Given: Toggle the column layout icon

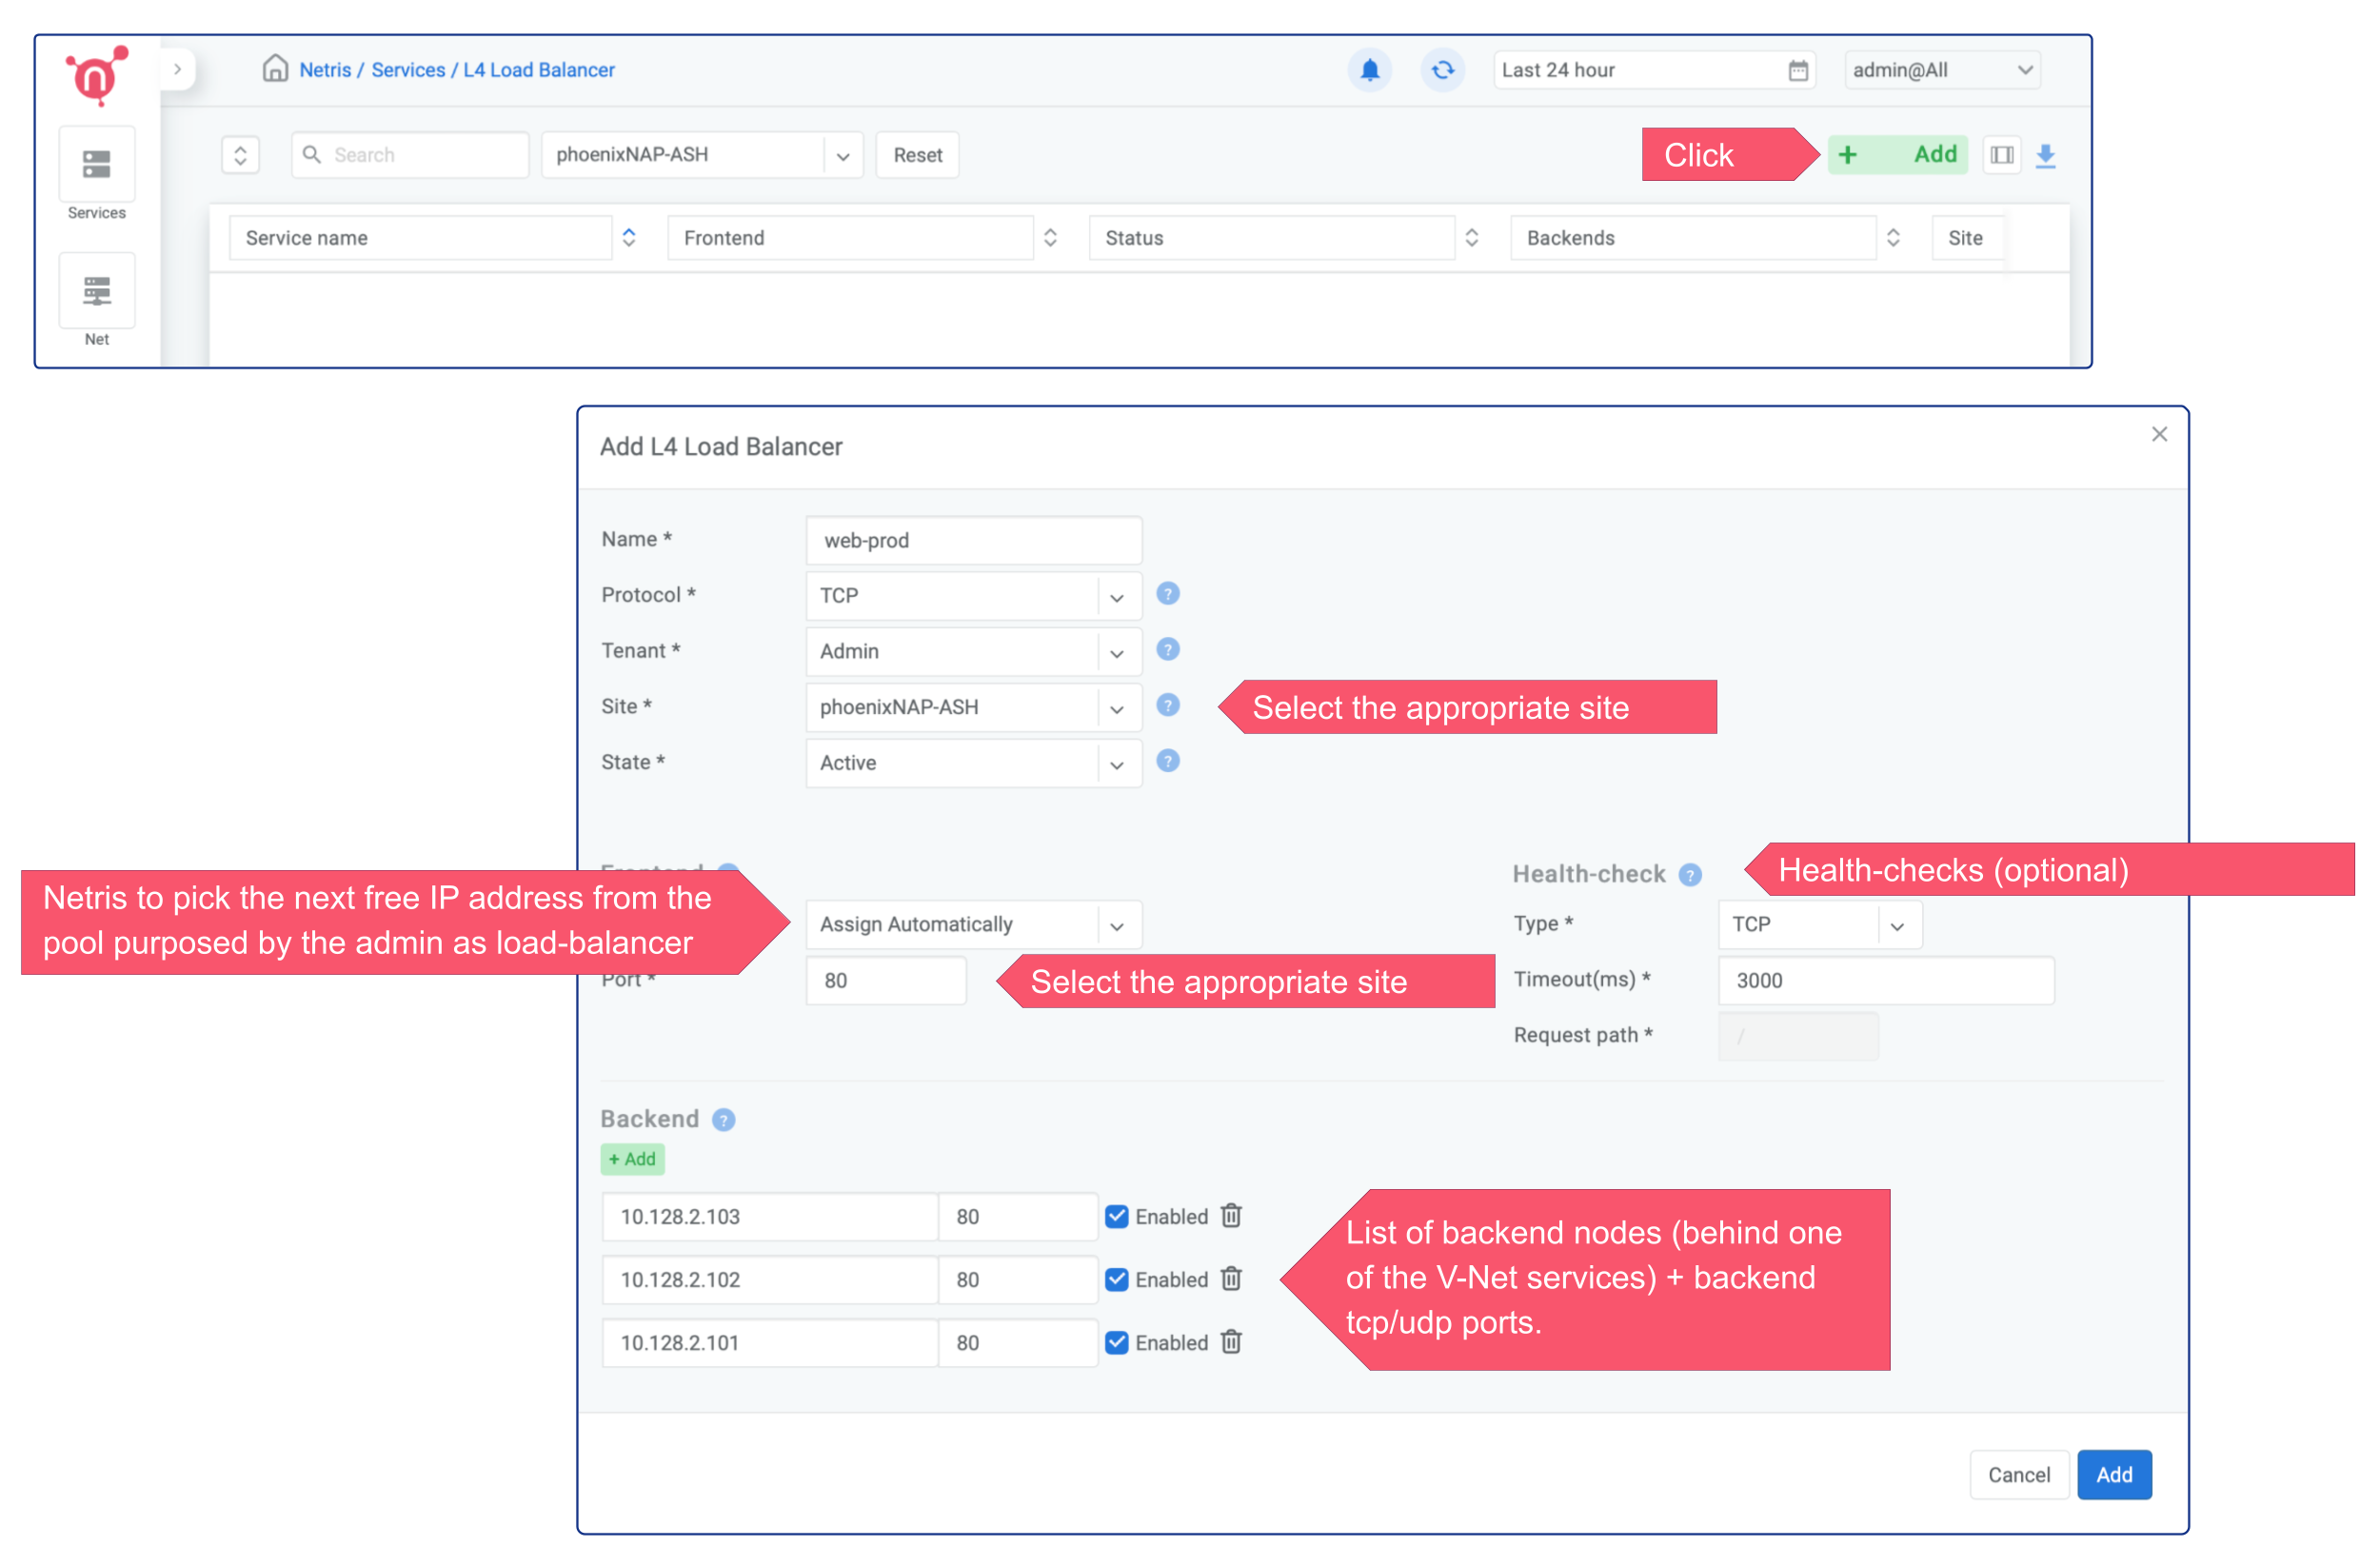Looking at the screenshot, I should coord(2001,155).
